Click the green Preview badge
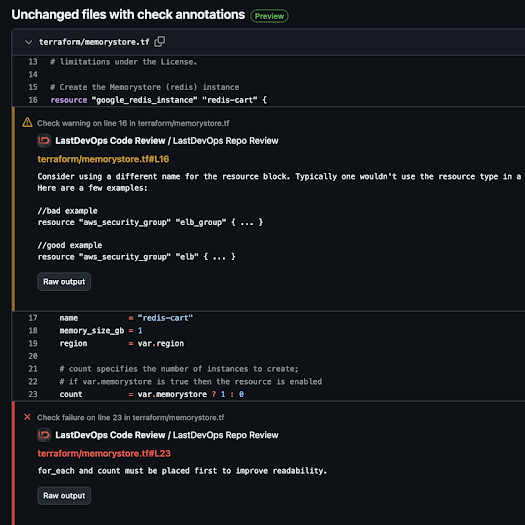This screenshot has height=525, width=525. (x=269, y=16)
